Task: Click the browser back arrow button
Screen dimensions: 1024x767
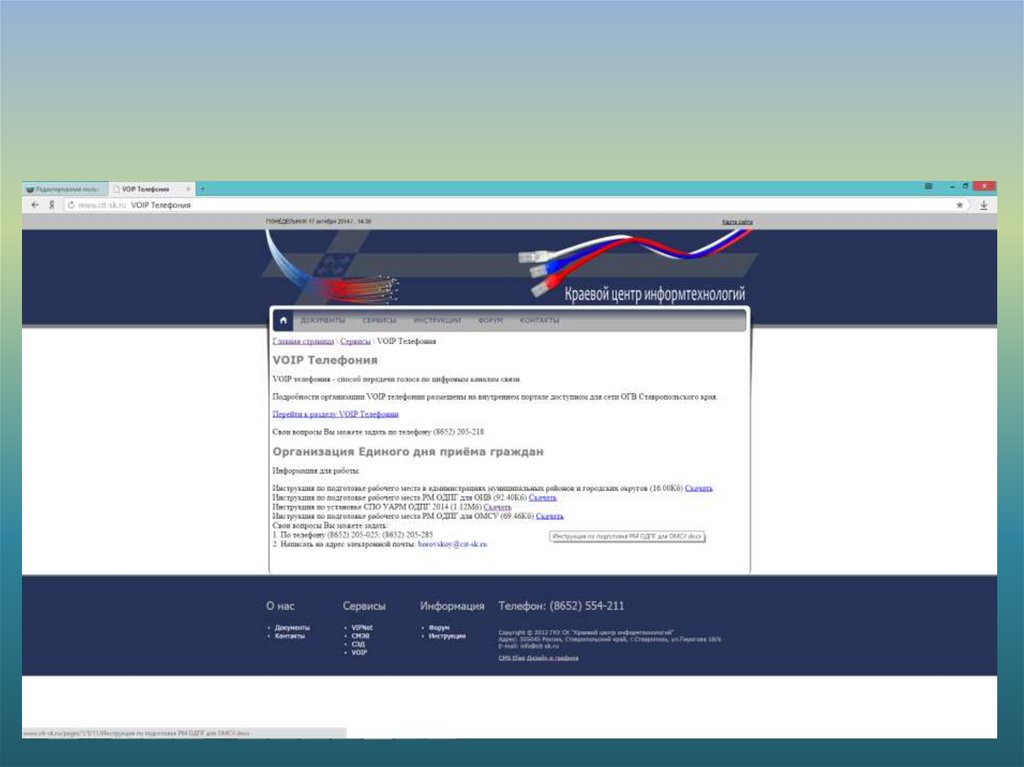Action: click(35, 205)
